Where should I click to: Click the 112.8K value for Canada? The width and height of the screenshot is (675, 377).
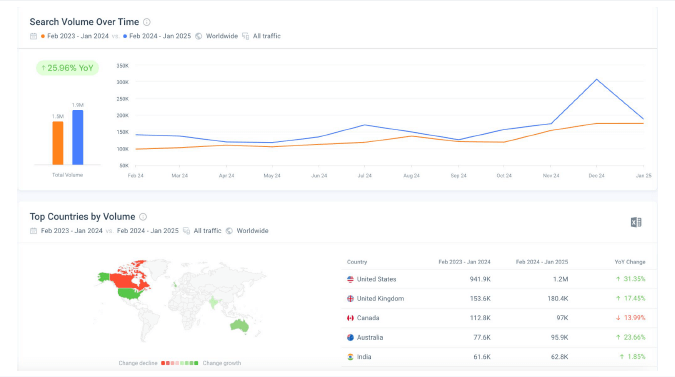[480, 318]
